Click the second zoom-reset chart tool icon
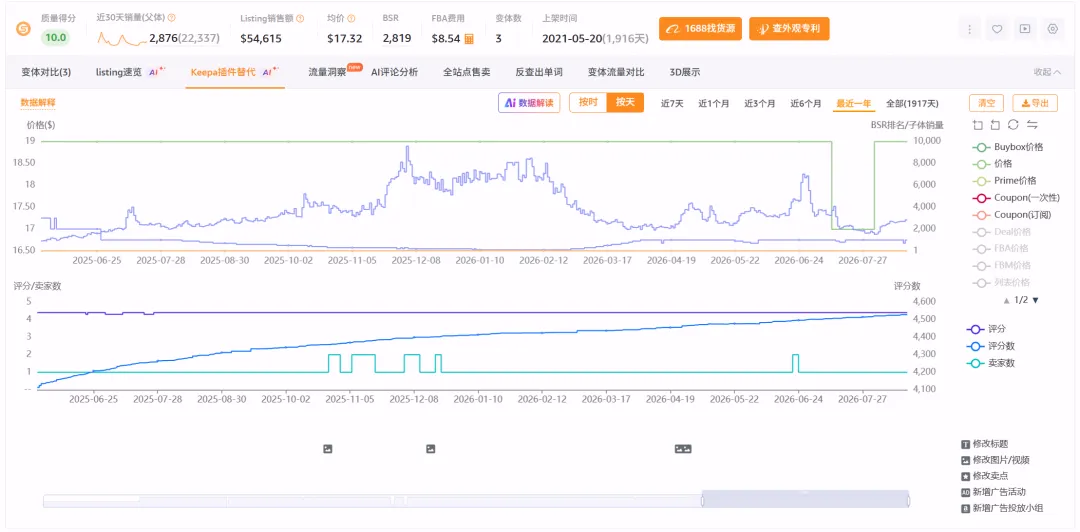This screenshot has height=532, width=1080. (x=995, y=125)
